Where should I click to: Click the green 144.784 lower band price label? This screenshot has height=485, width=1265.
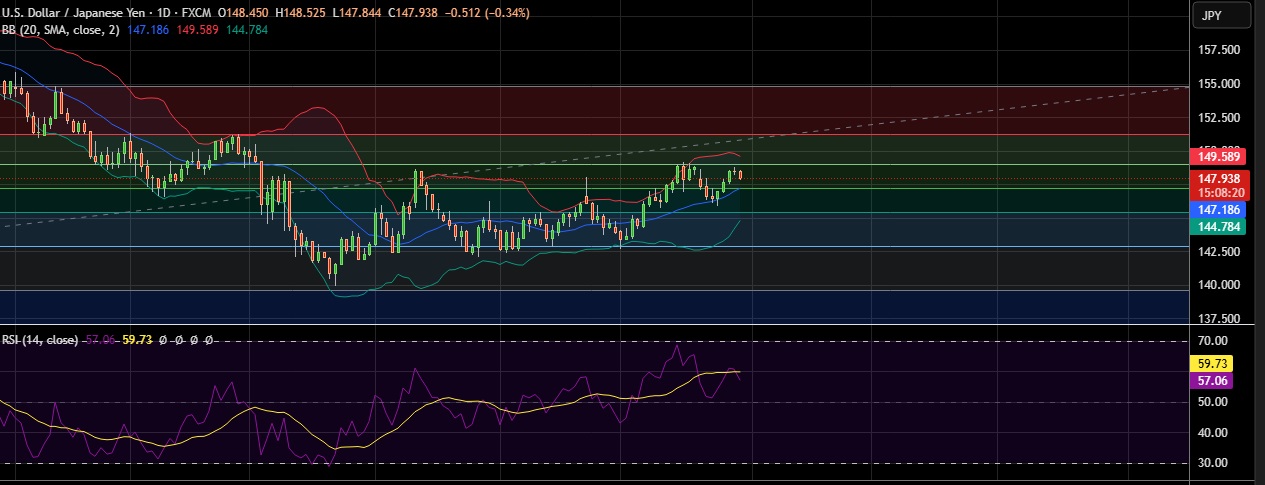tap(1219, 227)
